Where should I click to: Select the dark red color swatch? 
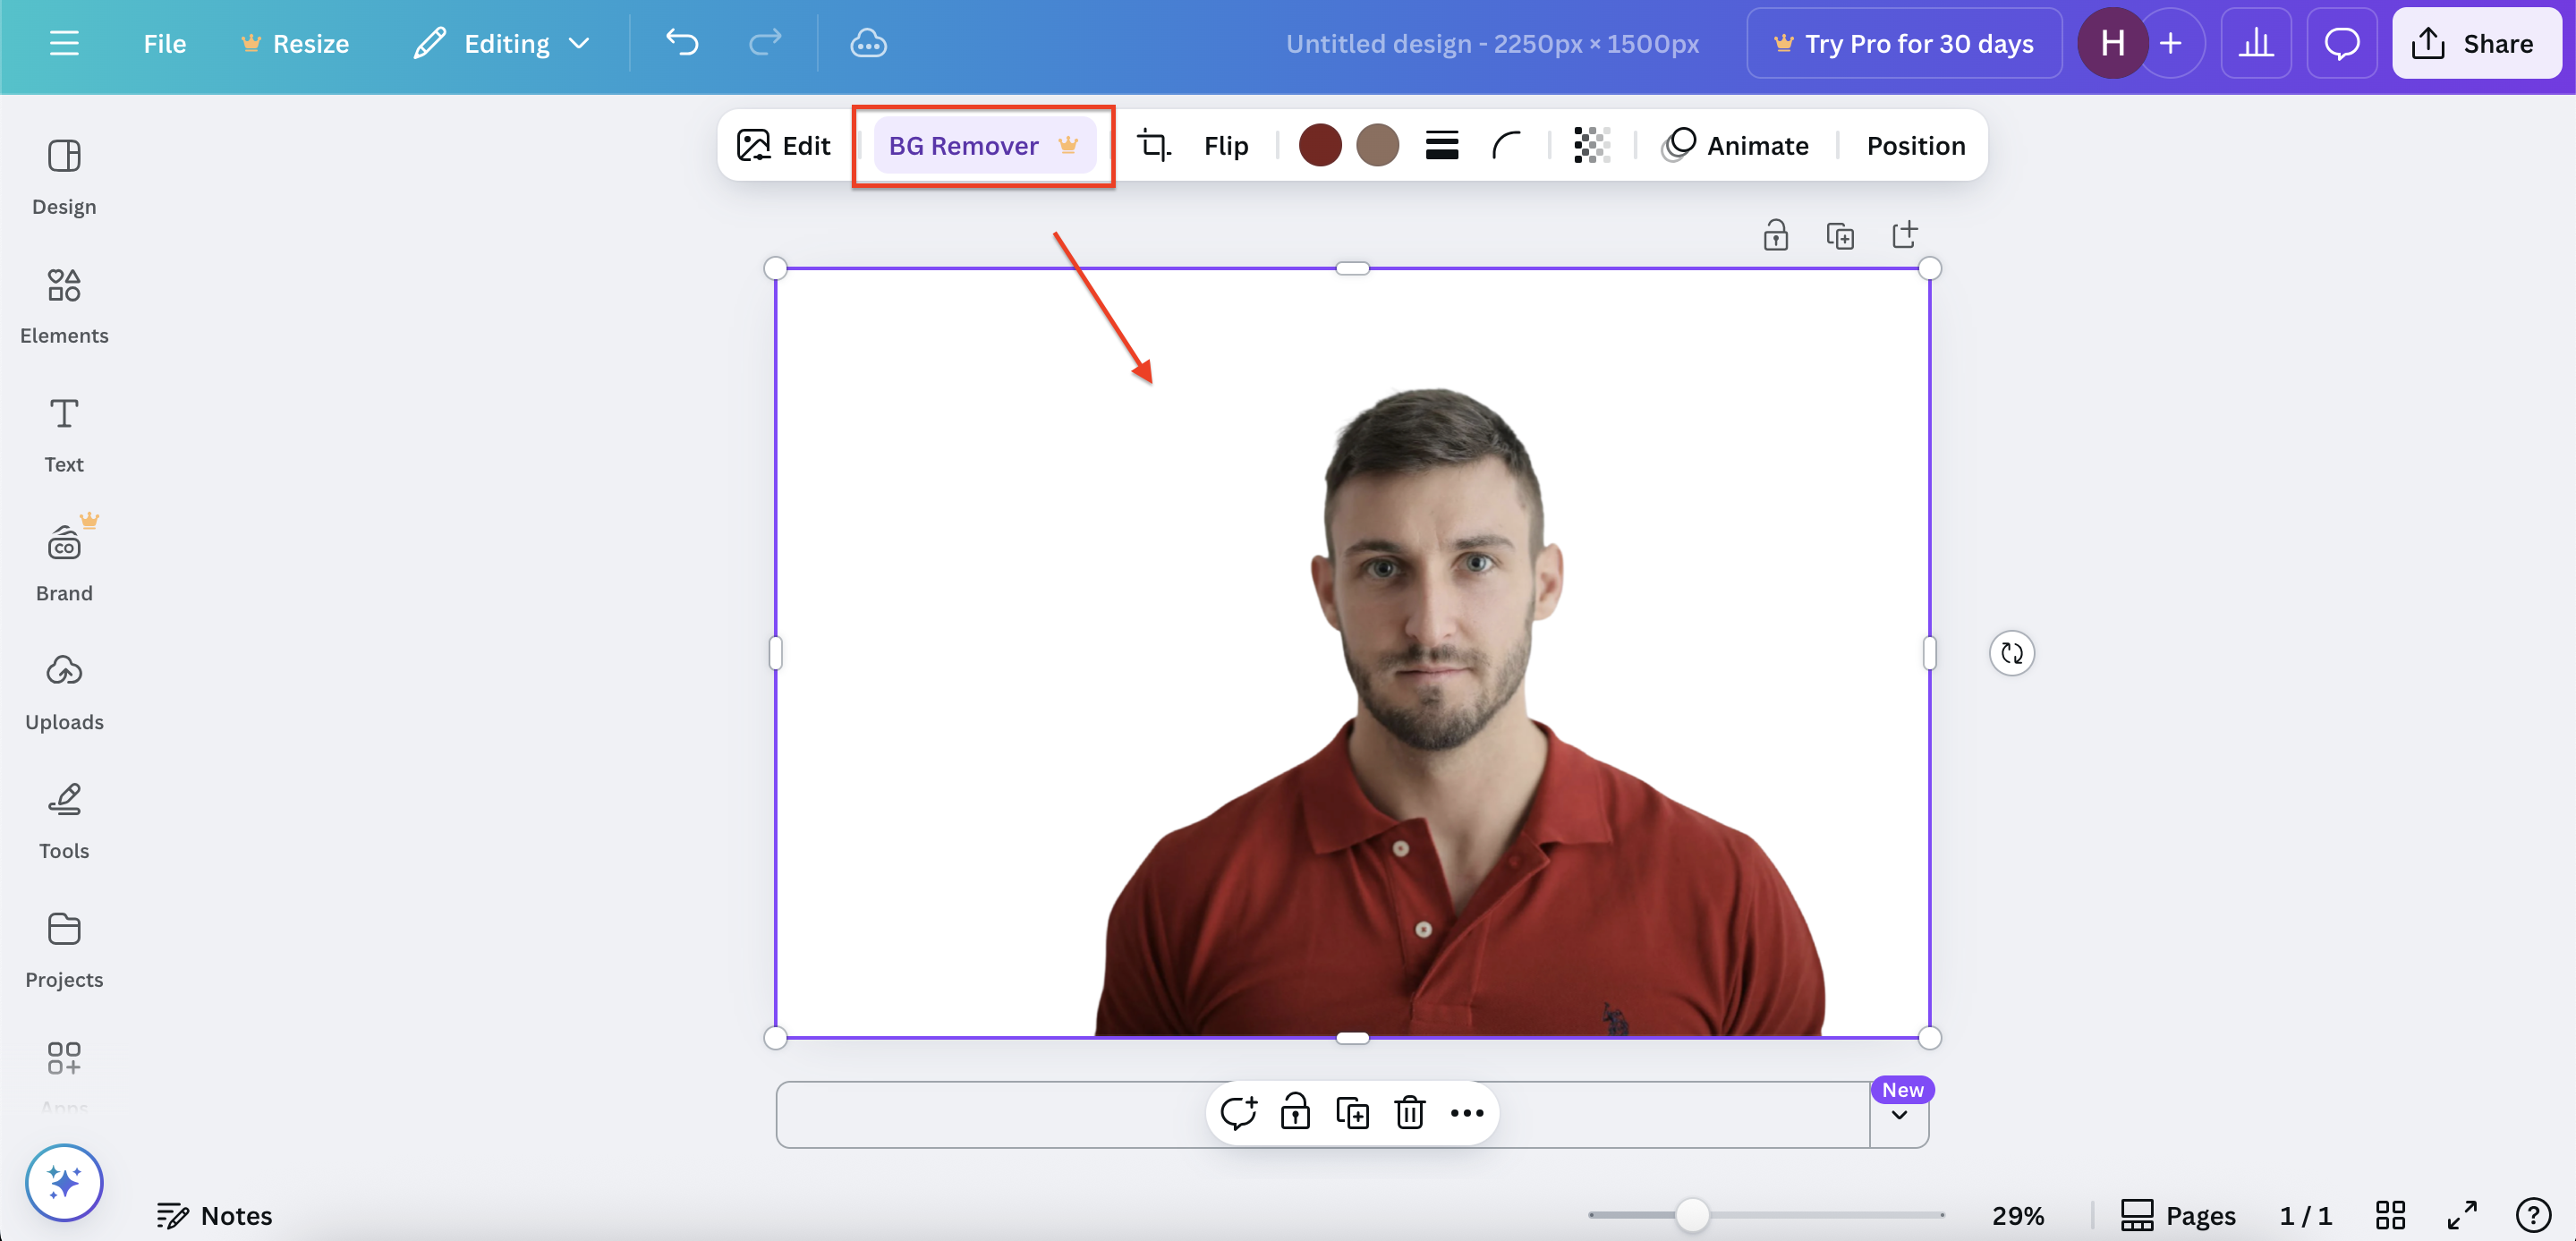(1319, 146)
